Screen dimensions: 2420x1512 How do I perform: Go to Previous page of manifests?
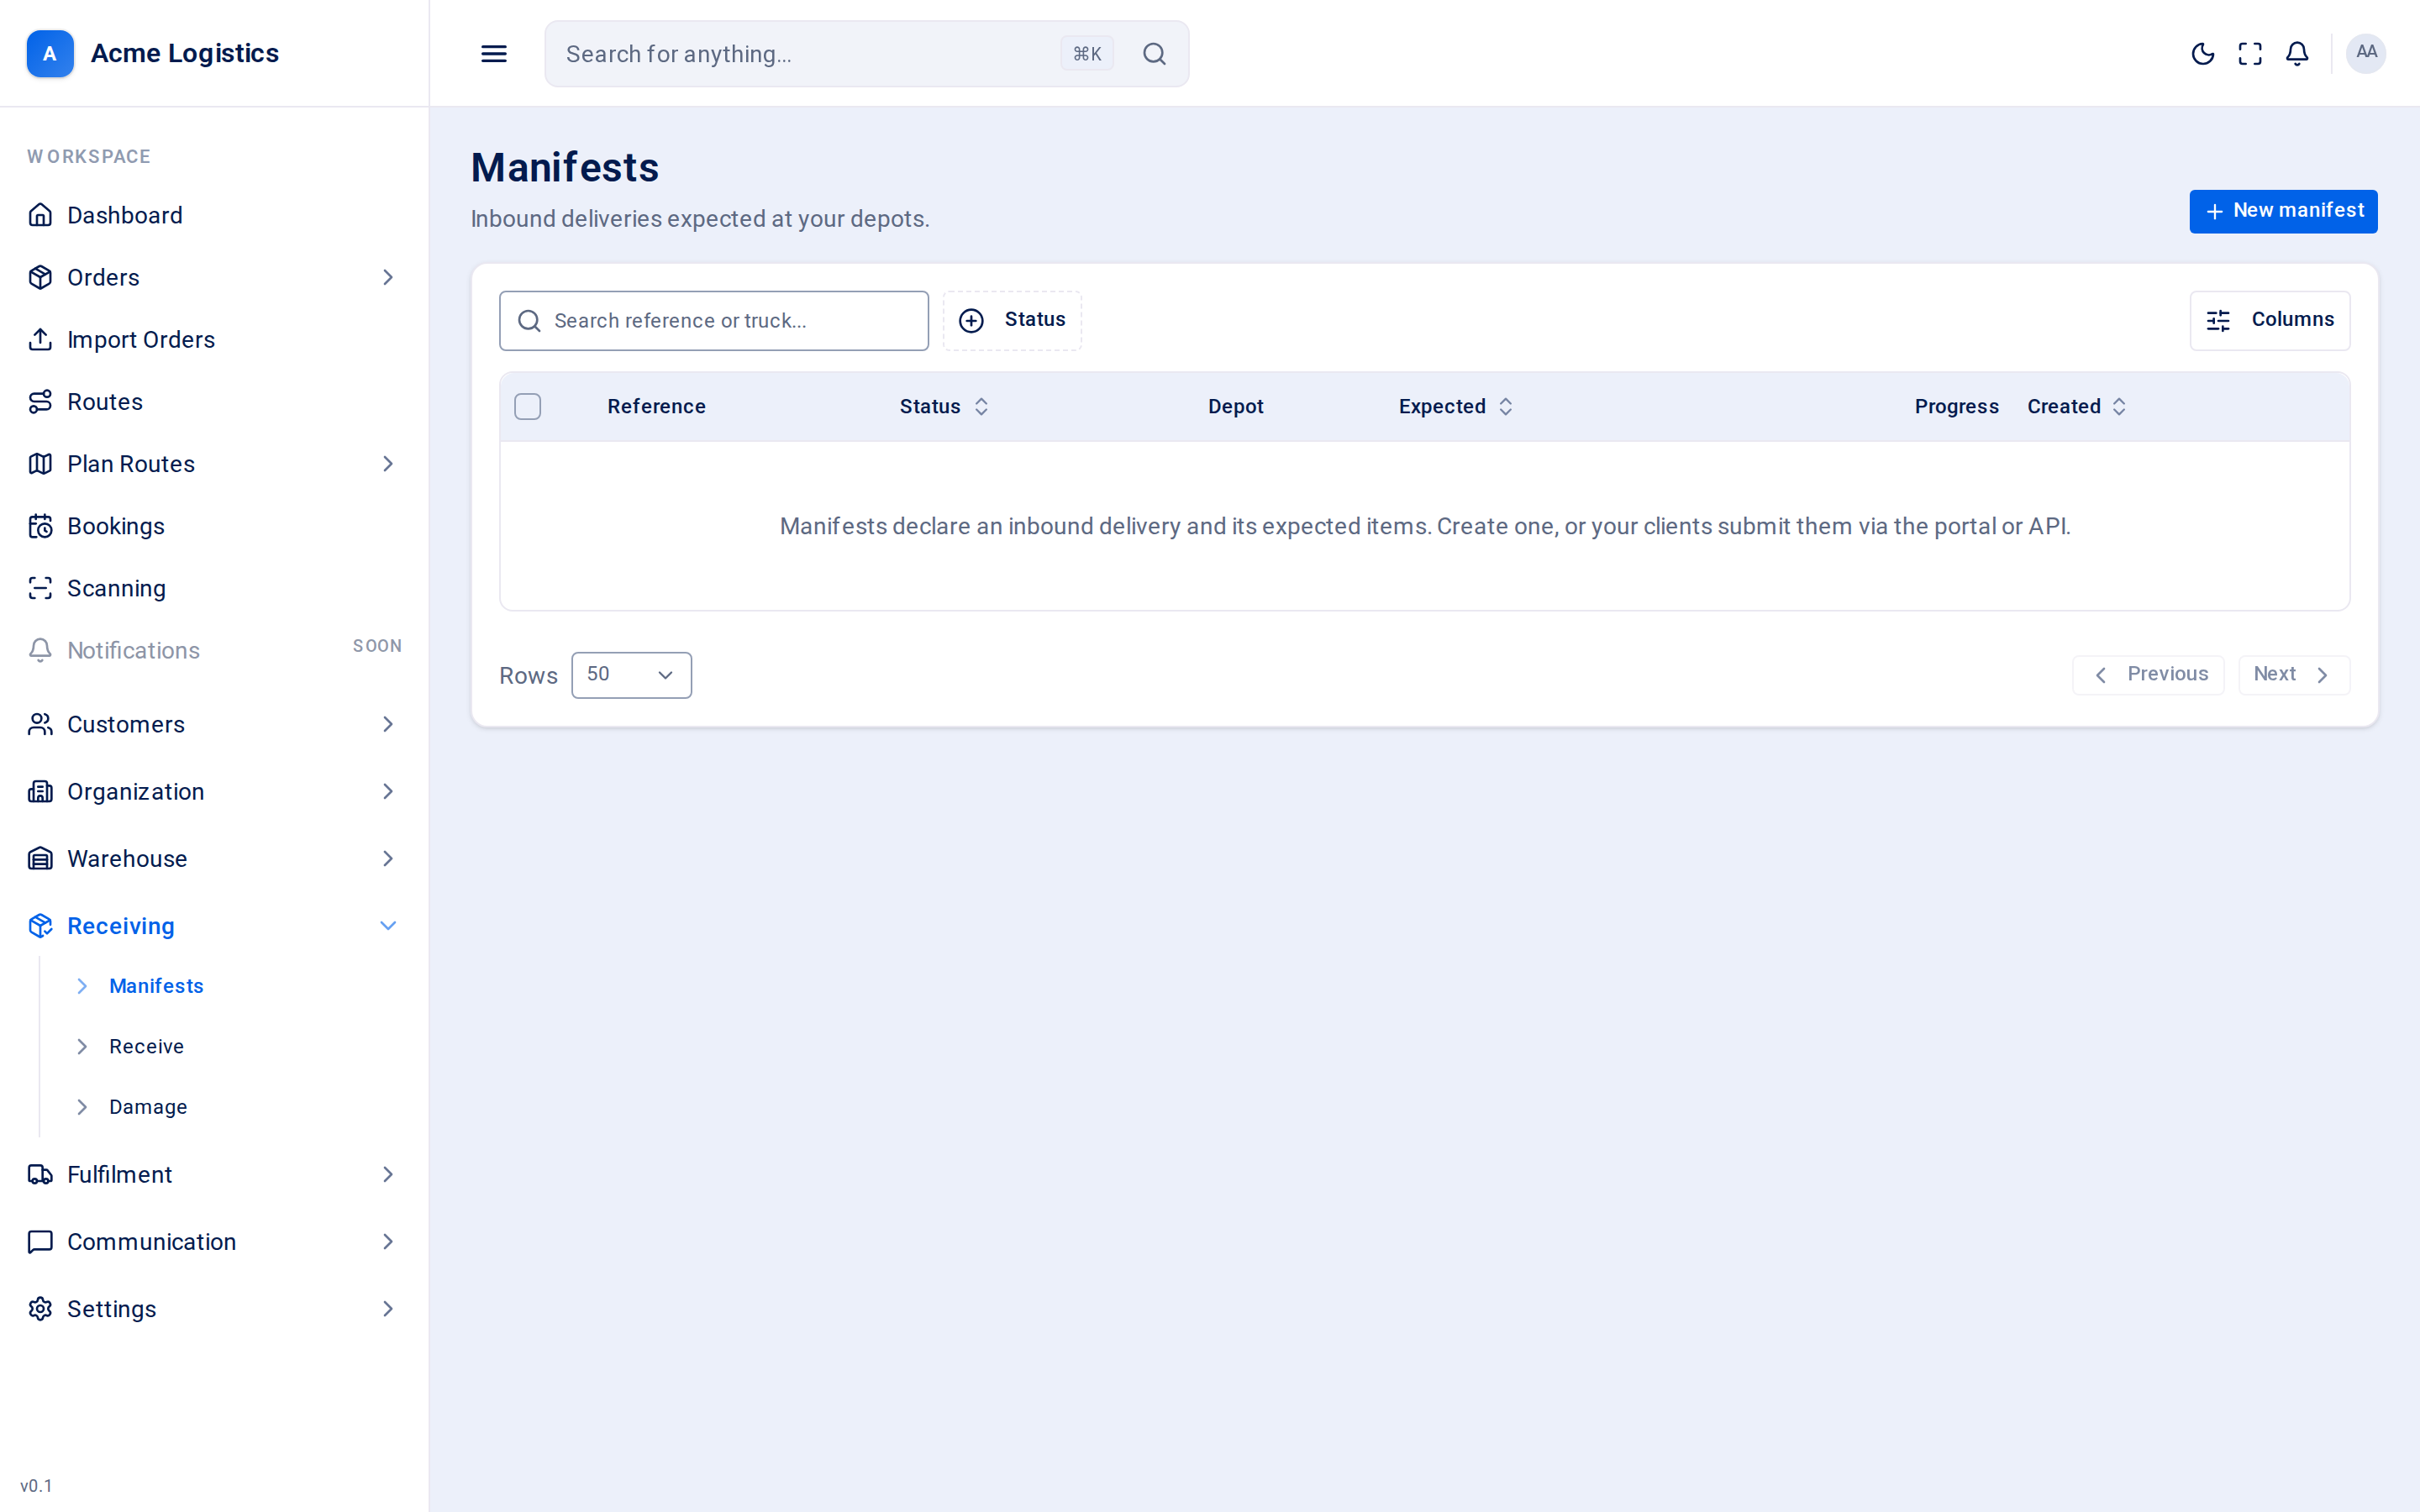tap(2148, 675)
